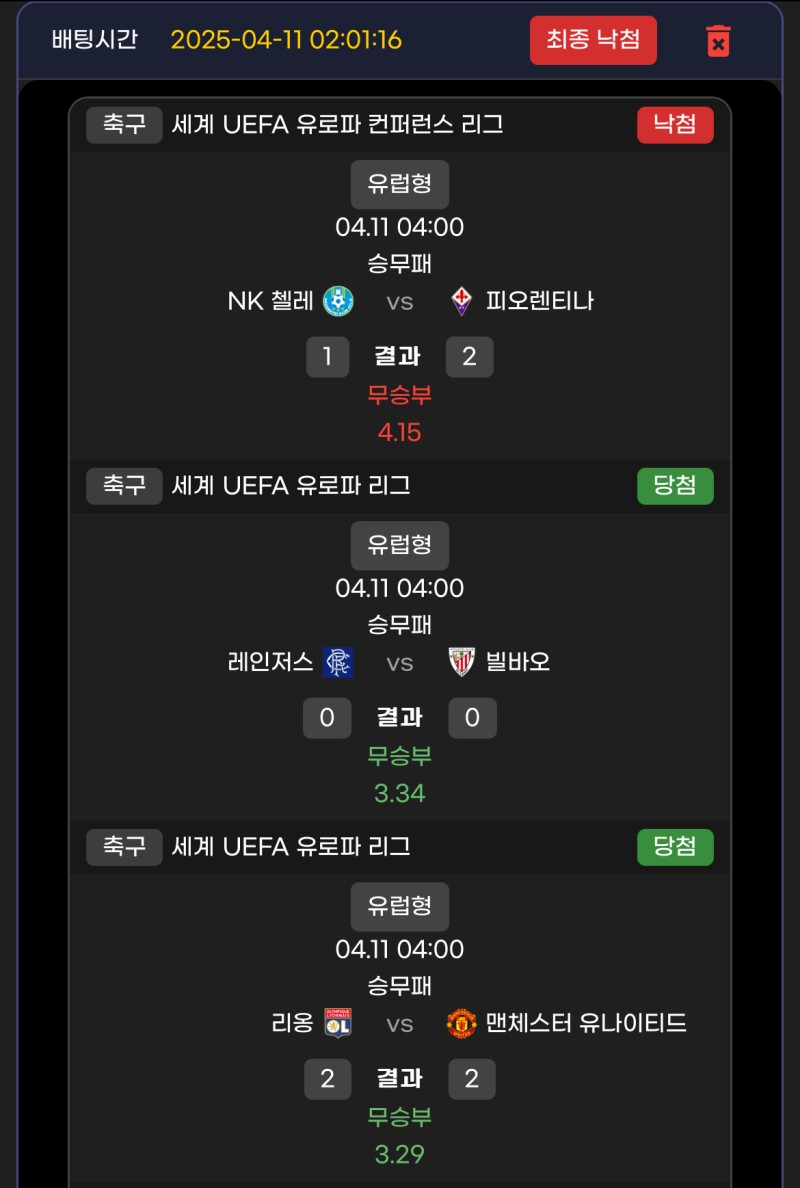Click the 유럽형 label for Rangers match
This screenshot has height=1188, width=800.
point(400,545)
